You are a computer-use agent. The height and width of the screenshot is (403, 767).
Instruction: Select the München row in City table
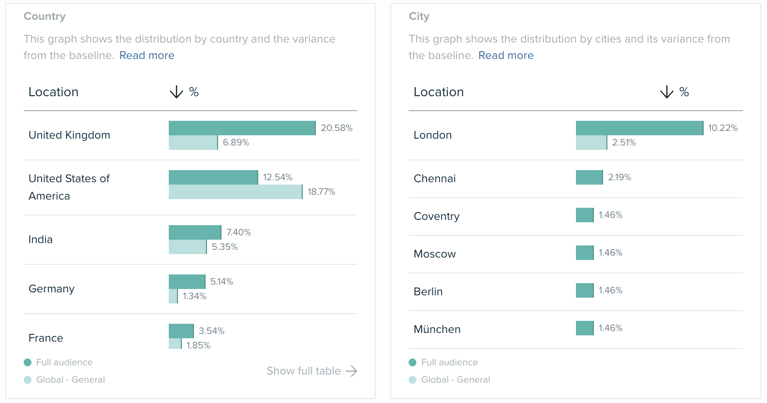575,329
